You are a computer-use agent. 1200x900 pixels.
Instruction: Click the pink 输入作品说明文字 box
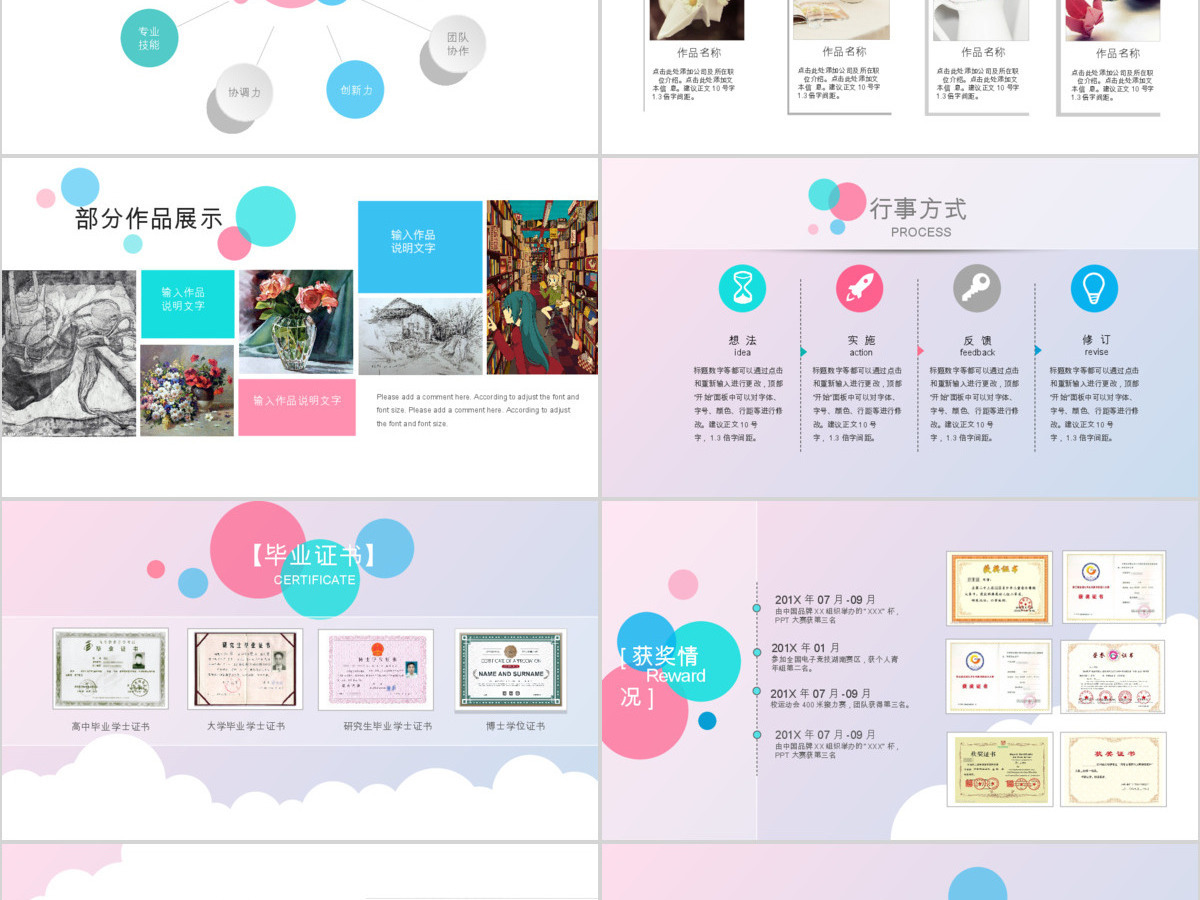coord(297,407)
